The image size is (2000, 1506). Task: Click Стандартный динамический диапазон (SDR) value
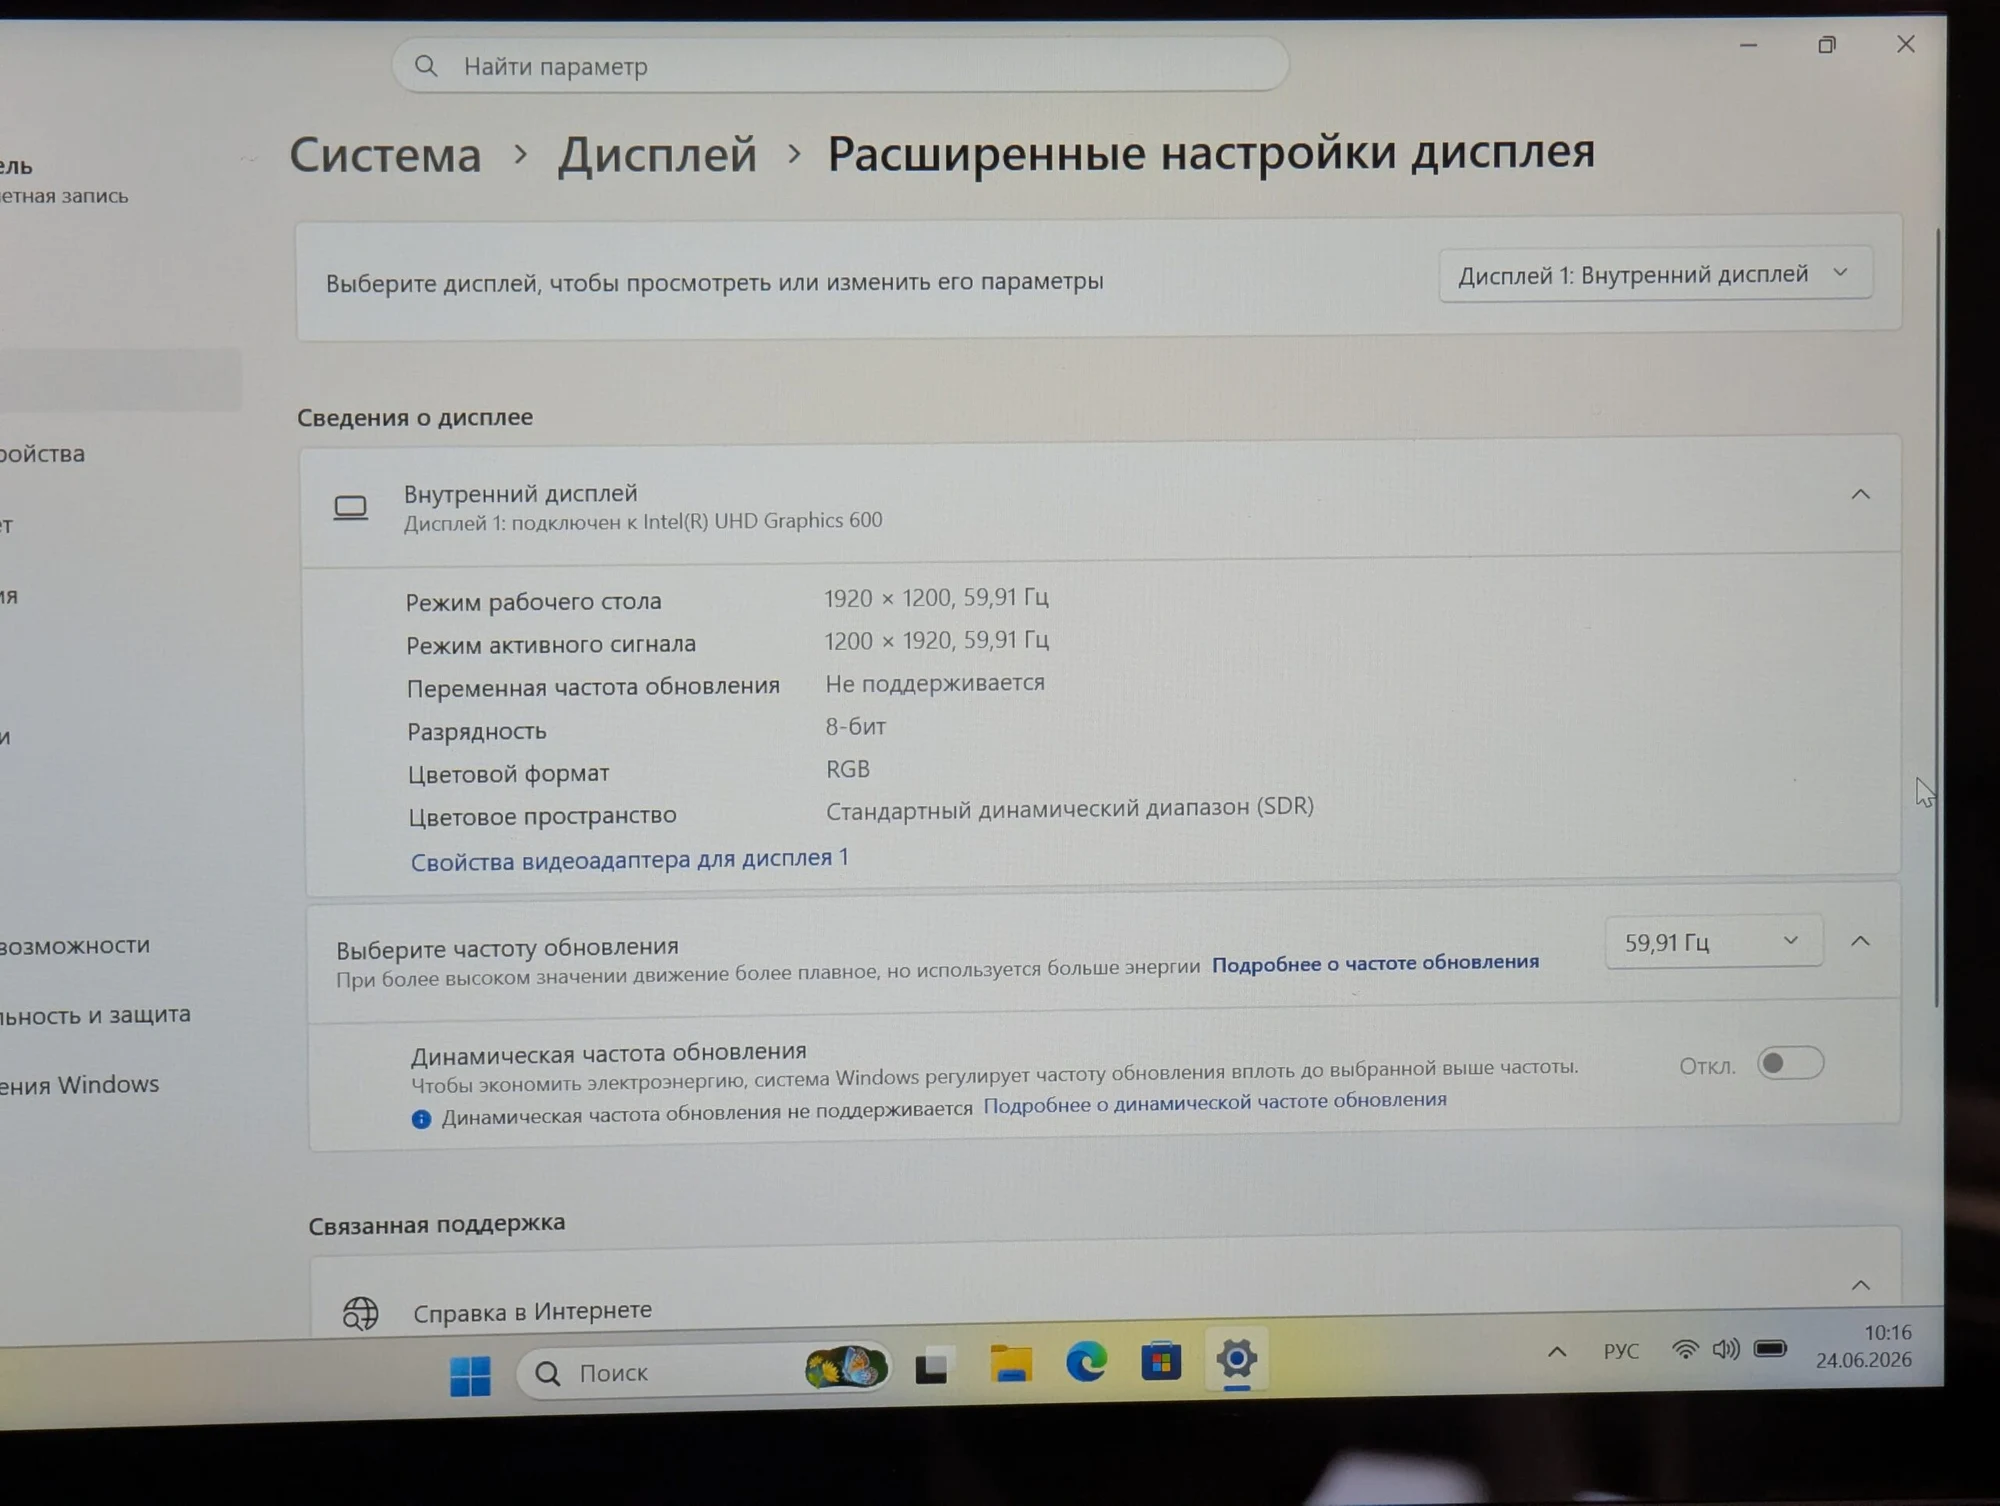1070,808
